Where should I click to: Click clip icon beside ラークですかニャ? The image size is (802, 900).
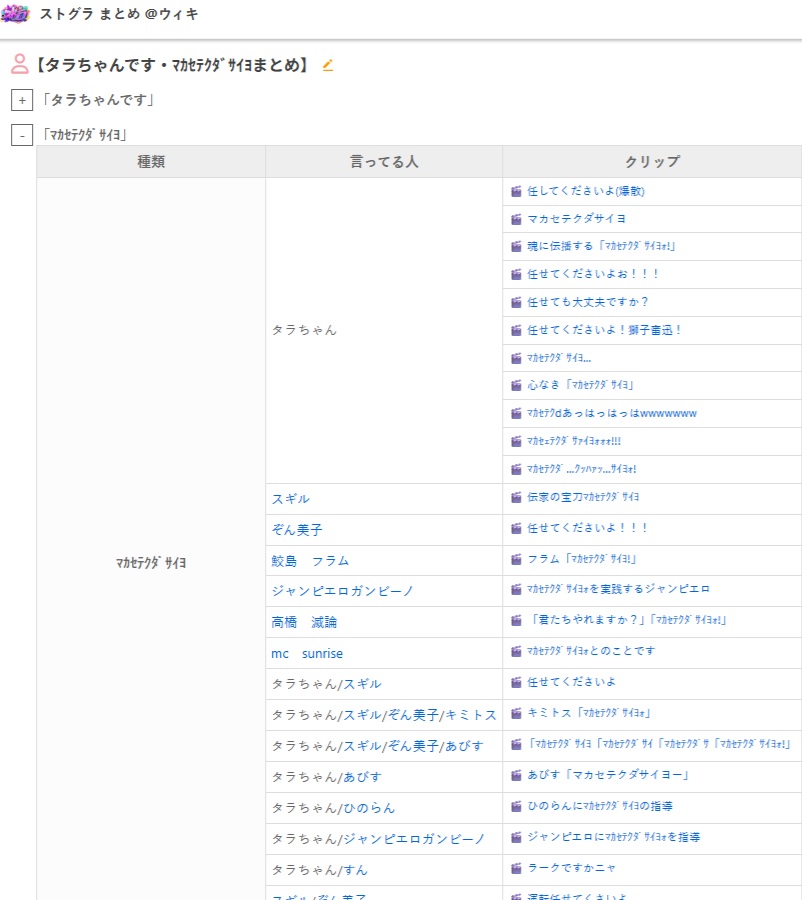pyautogui.click(x=516, y=868)
